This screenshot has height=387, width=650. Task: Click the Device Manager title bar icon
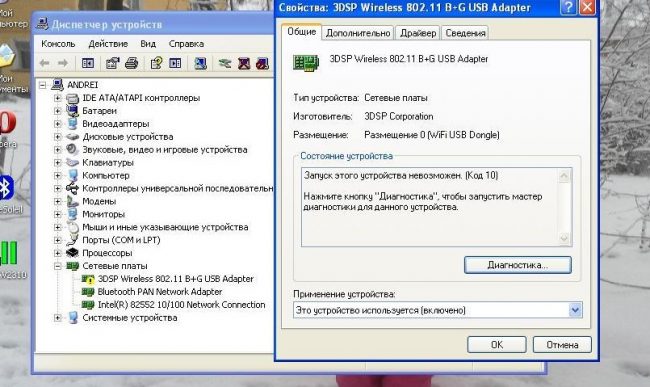click(42, 24)
